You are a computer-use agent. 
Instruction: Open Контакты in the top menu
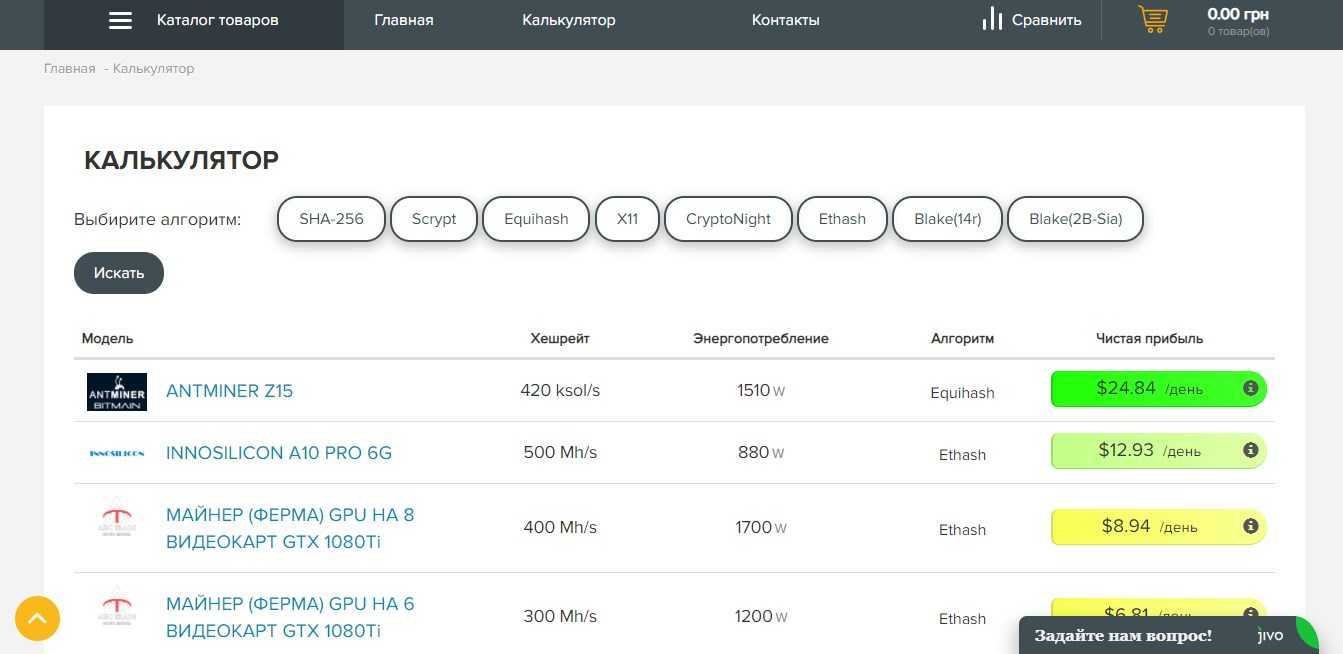786,20
